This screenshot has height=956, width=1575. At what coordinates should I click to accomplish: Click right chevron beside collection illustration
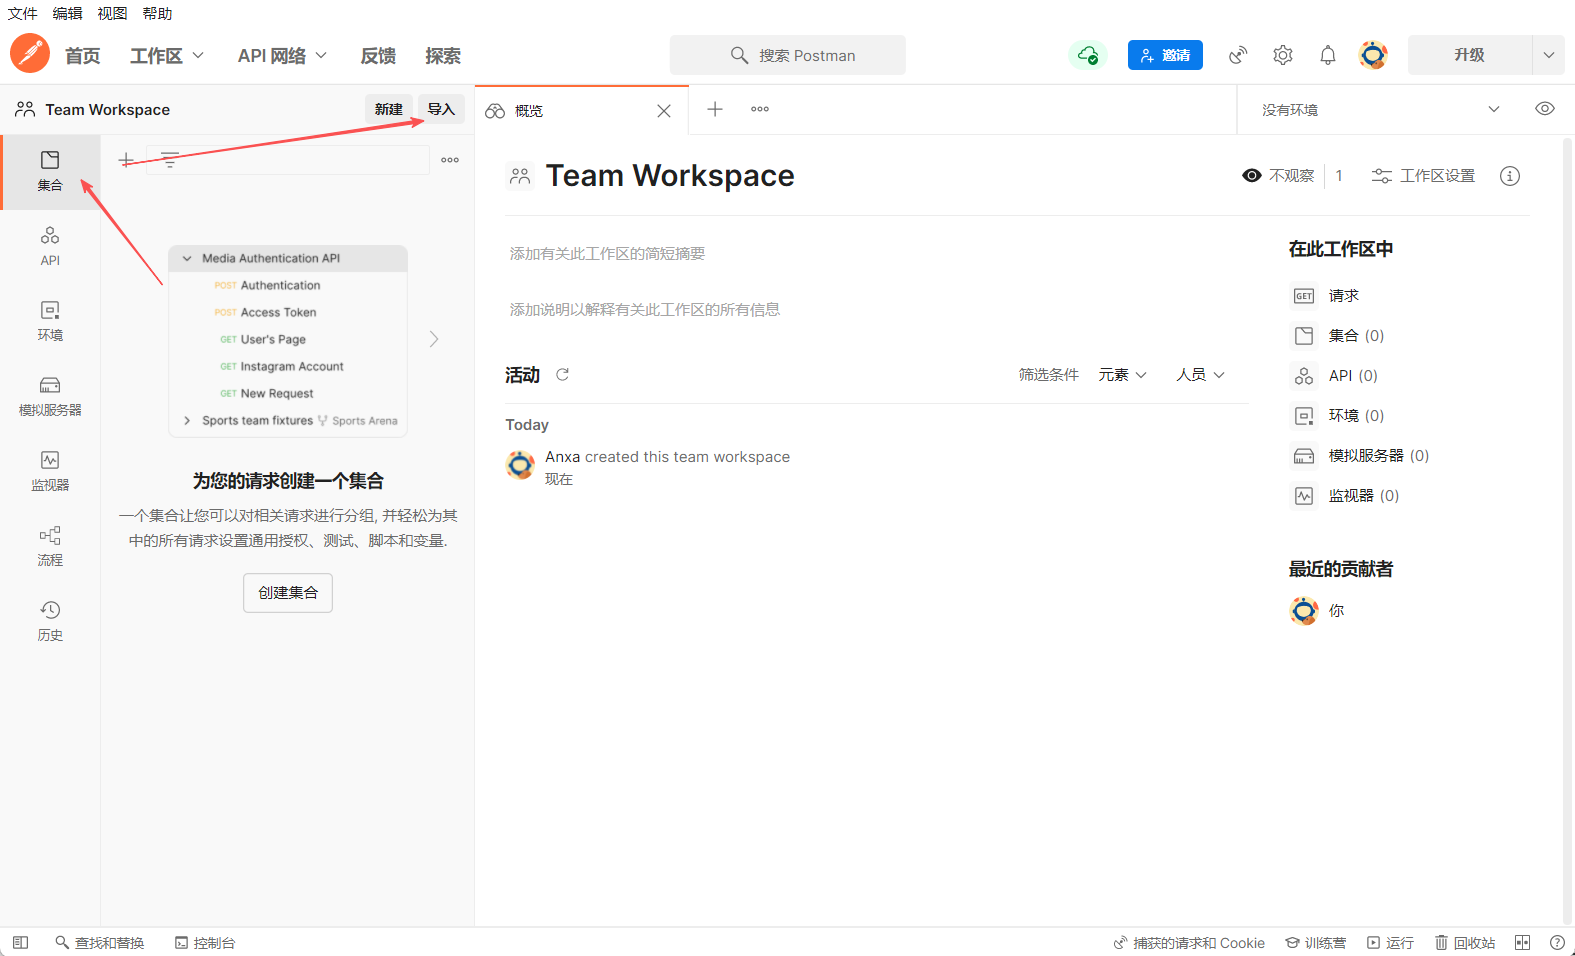434,339
